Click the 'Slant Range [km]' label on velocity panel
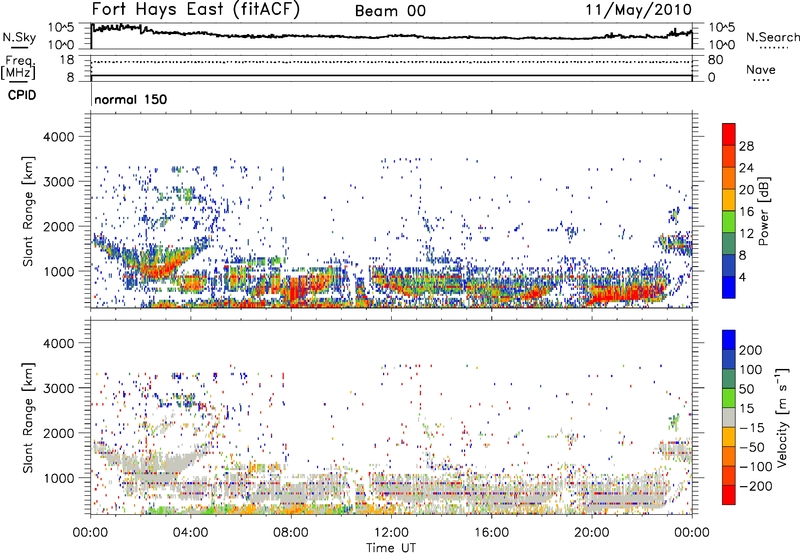The width and height of the screenshot is (800, 554). pyautogui.click(x=28, y=417)
